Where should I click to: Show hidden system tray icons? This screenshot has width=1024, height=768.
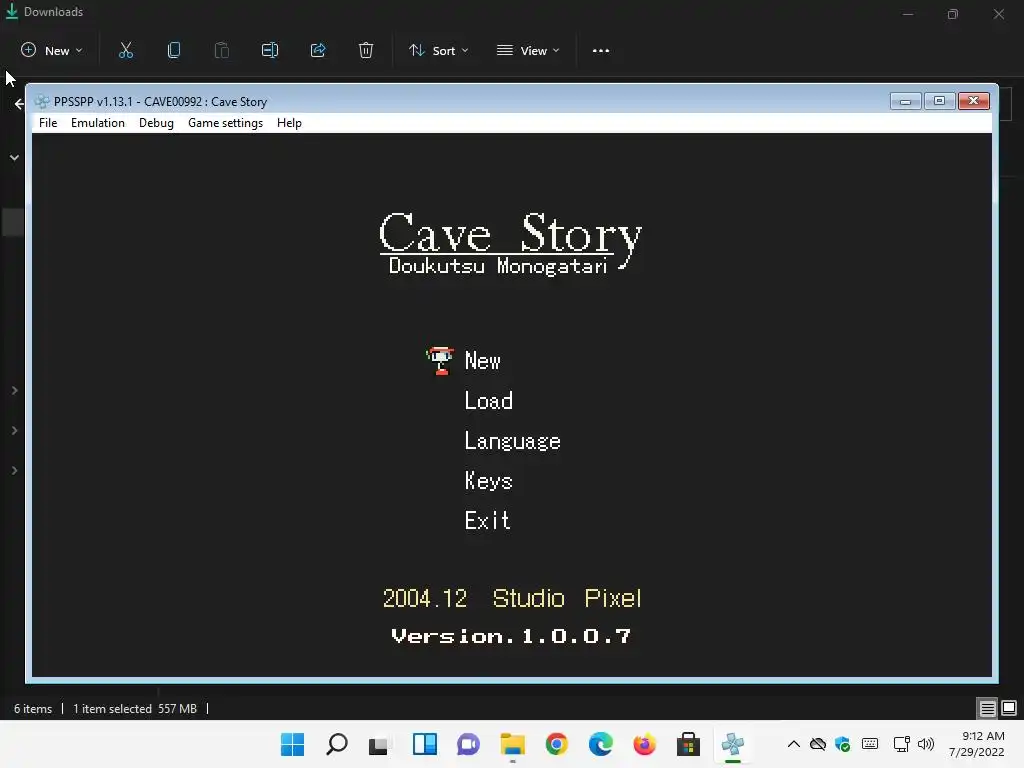tap(793, 744)
